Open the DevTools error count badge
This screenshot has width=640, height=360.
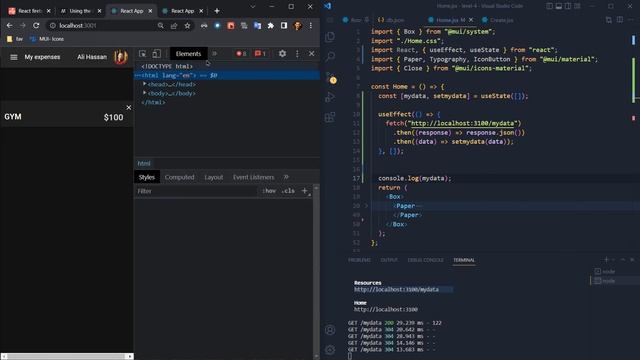(x=241, y=54)
